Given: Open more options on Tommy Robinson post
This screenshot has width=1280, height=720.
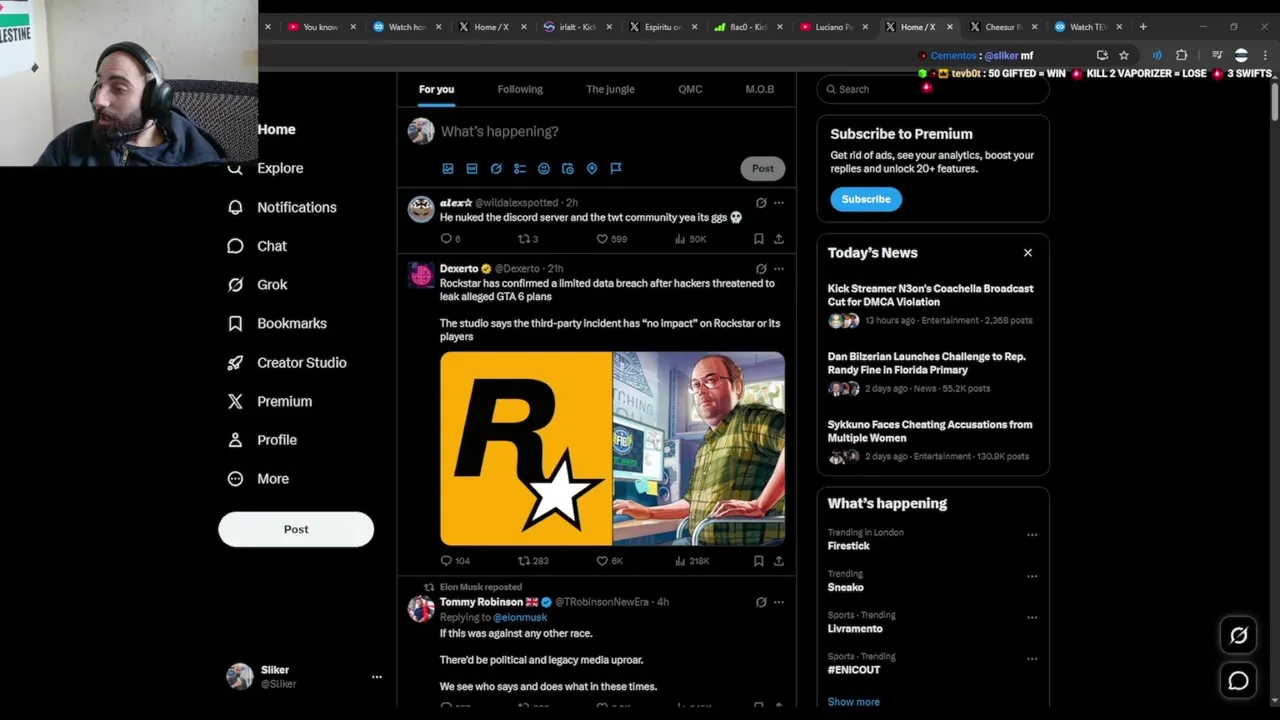Looking at the screenshot, I should point(779,602).
